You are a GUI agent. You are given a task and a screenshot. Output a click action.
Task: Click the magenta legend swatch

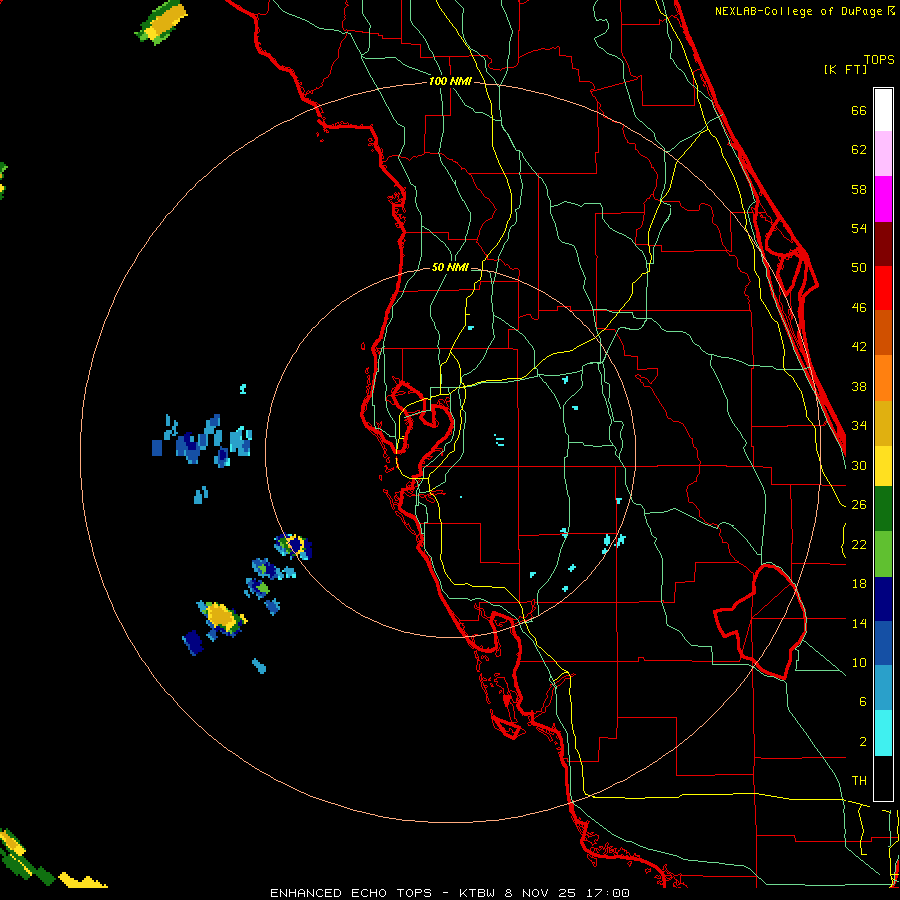tap(883, 199)
